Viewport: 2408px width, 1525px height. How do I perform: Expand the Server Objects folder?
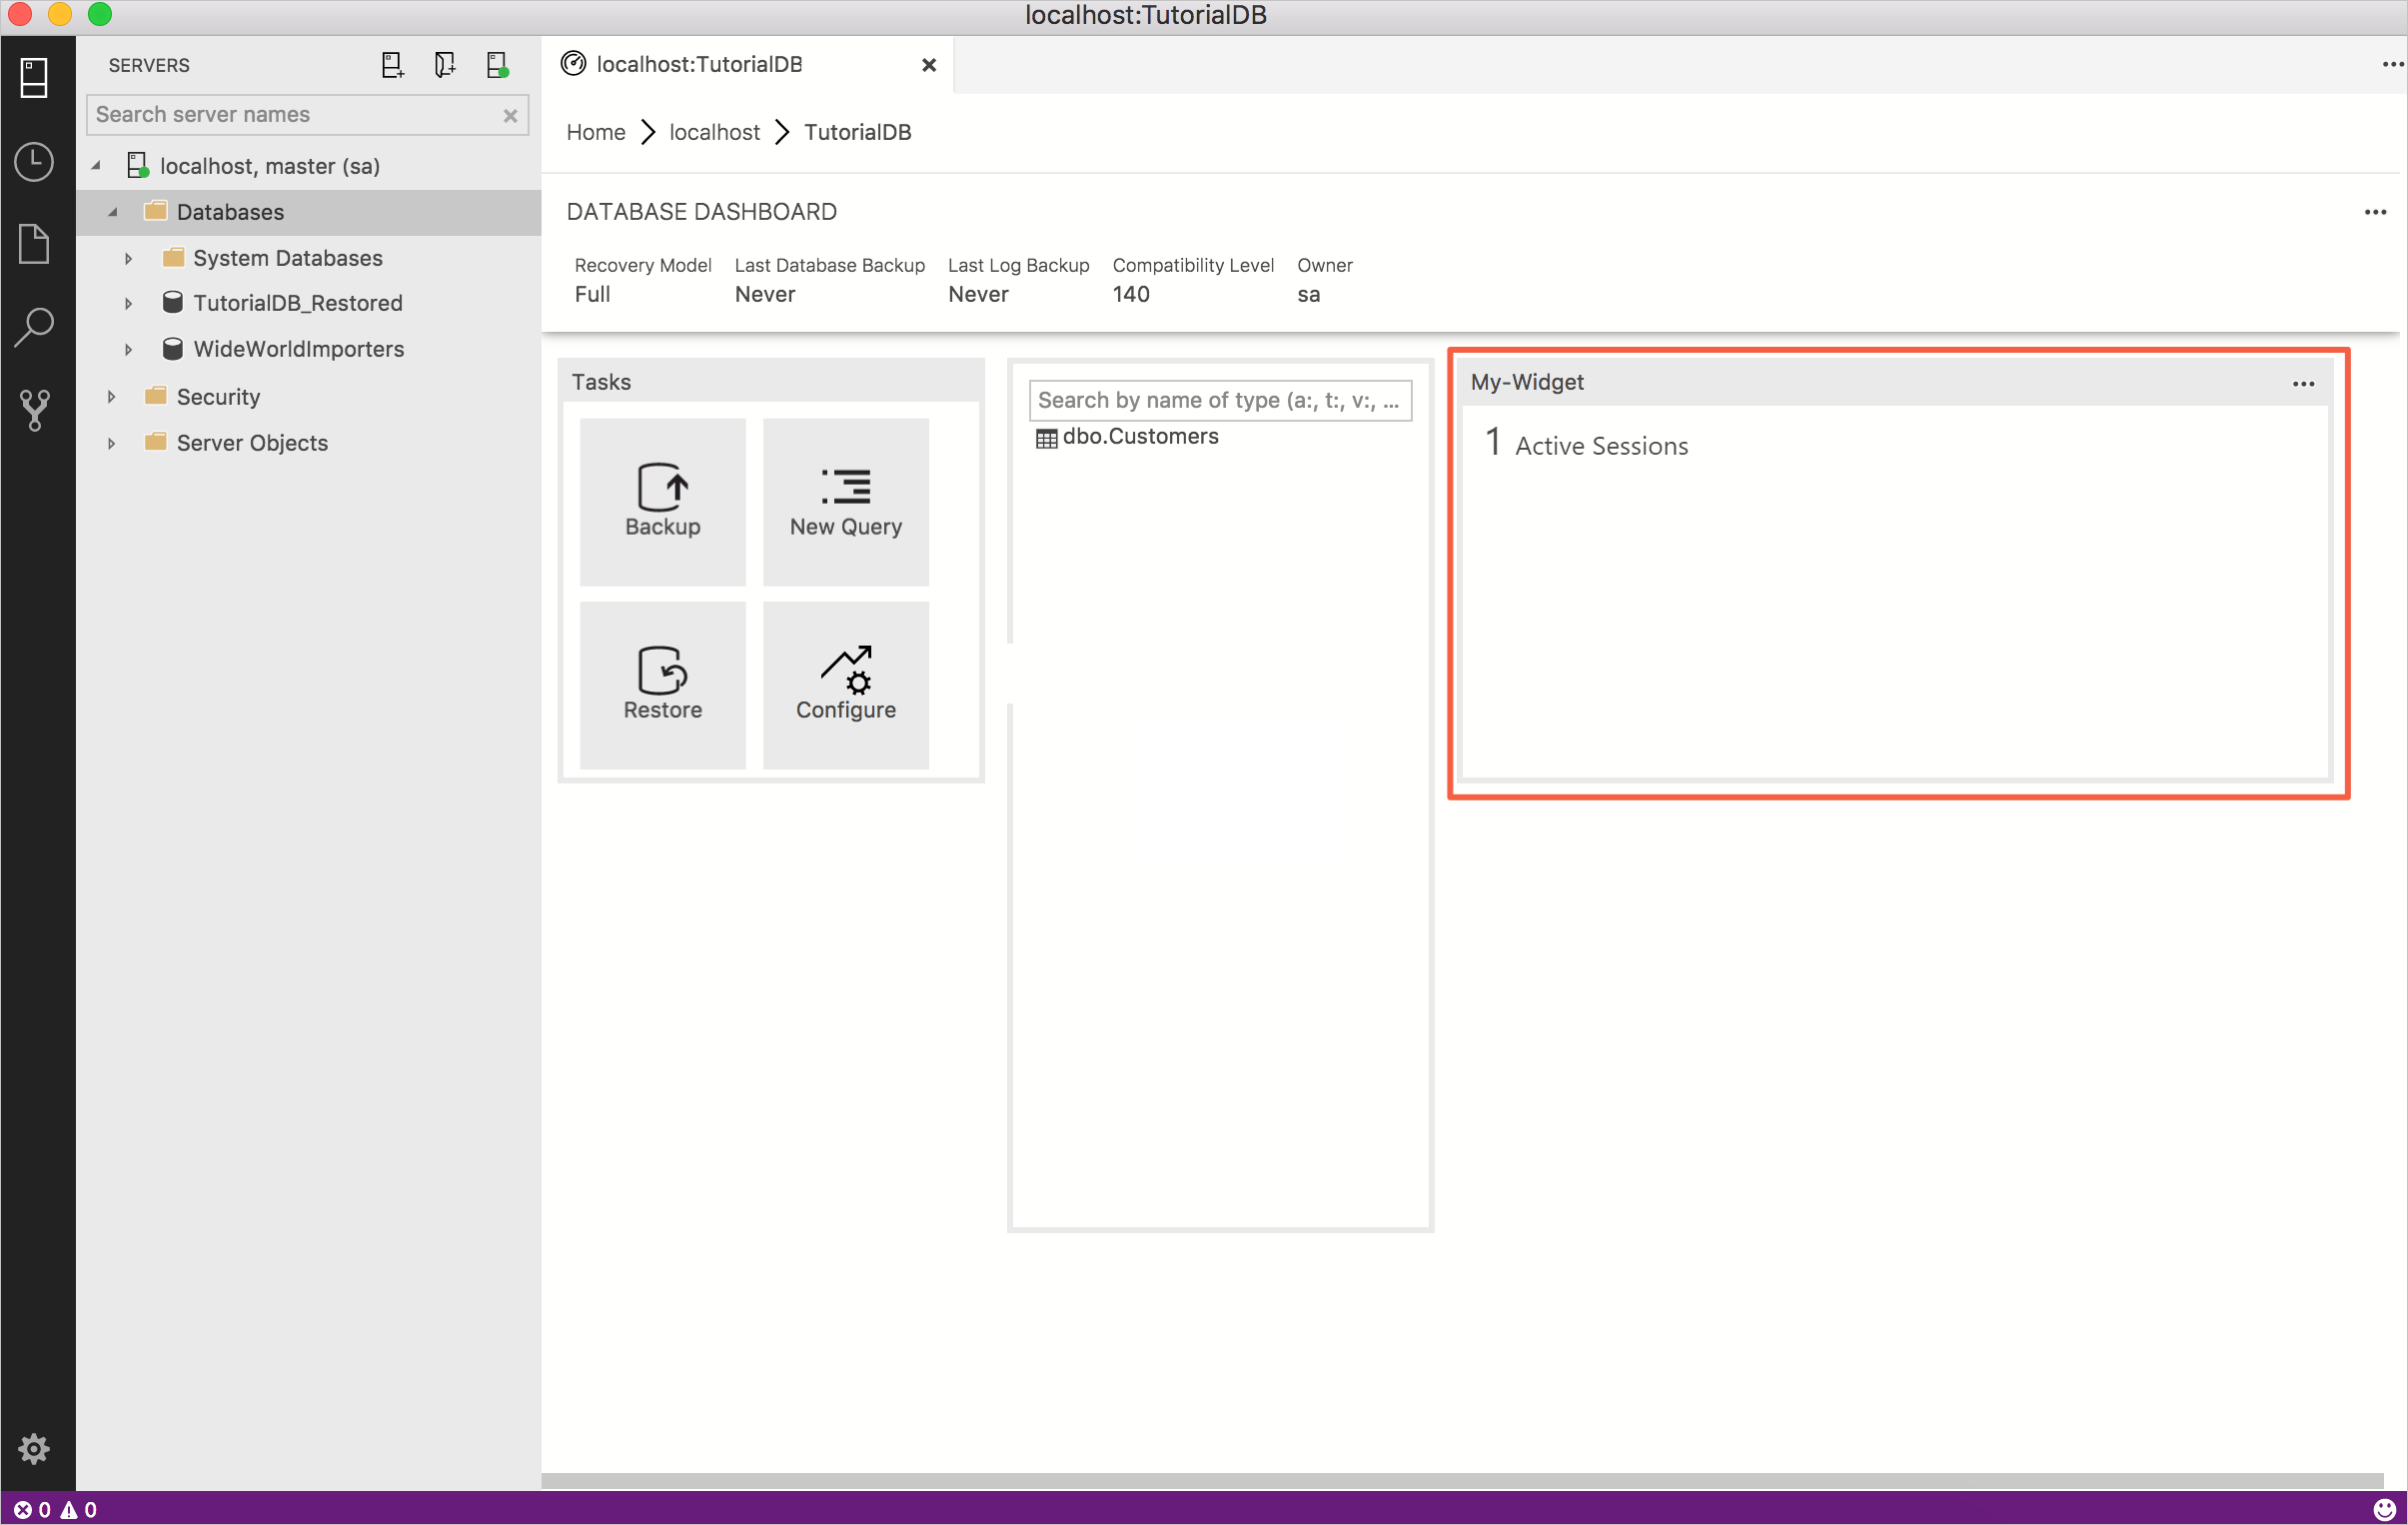[111, 443]
